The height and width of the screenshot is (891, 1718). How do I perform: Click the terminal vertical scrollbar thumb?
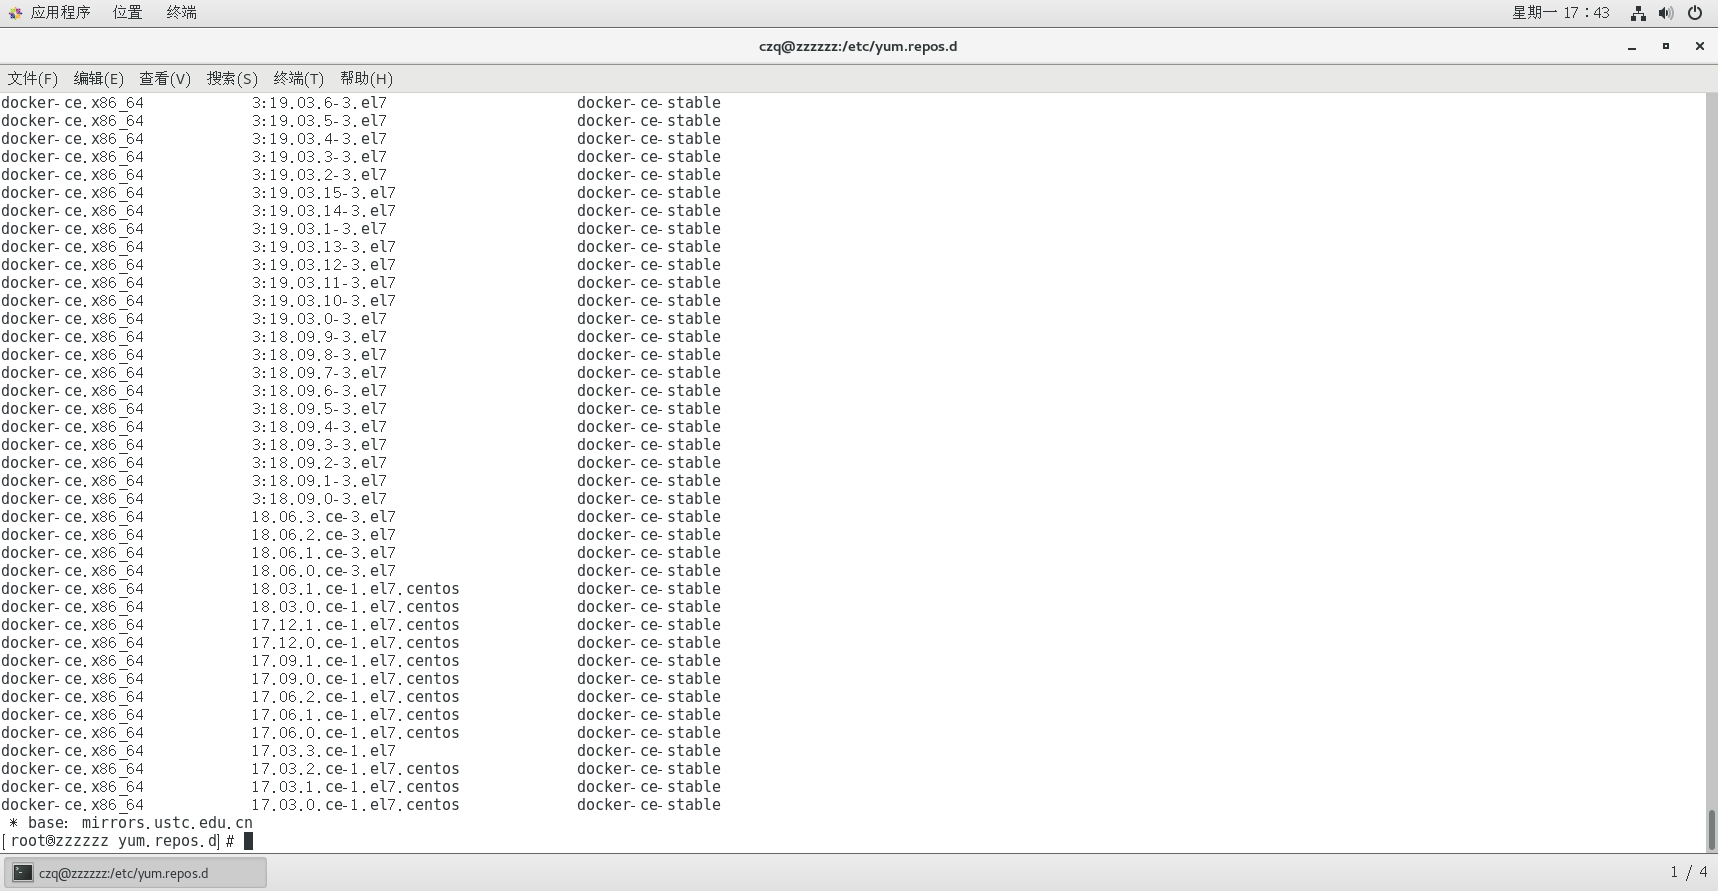tap(1711, 829)
